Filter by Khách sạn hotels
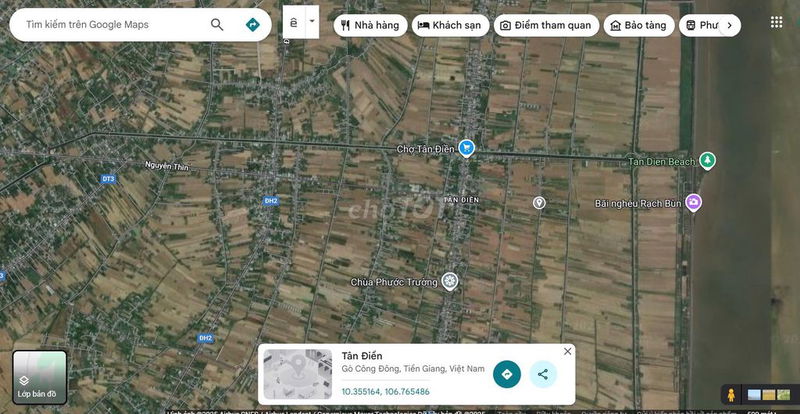Image resolution: width=800 pixels, height=414 pixels. [x=451, y=25]
